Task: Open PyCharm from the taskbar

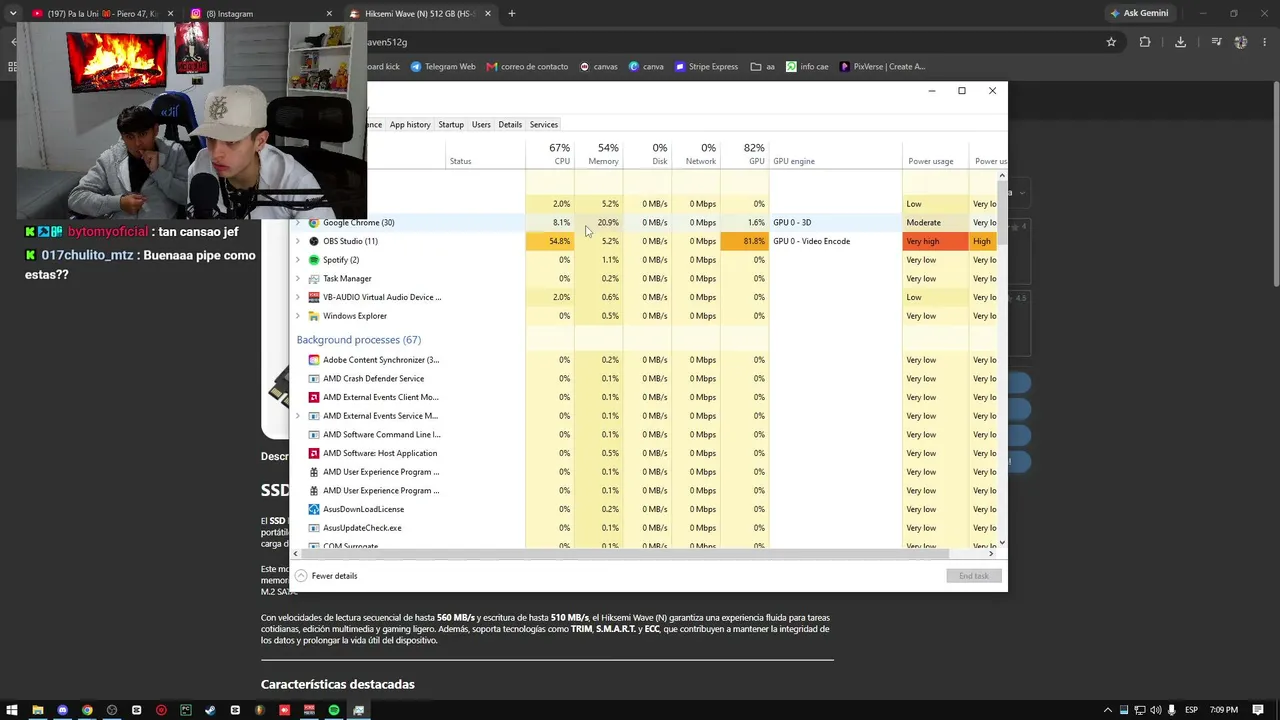Action: click(186, 710)
